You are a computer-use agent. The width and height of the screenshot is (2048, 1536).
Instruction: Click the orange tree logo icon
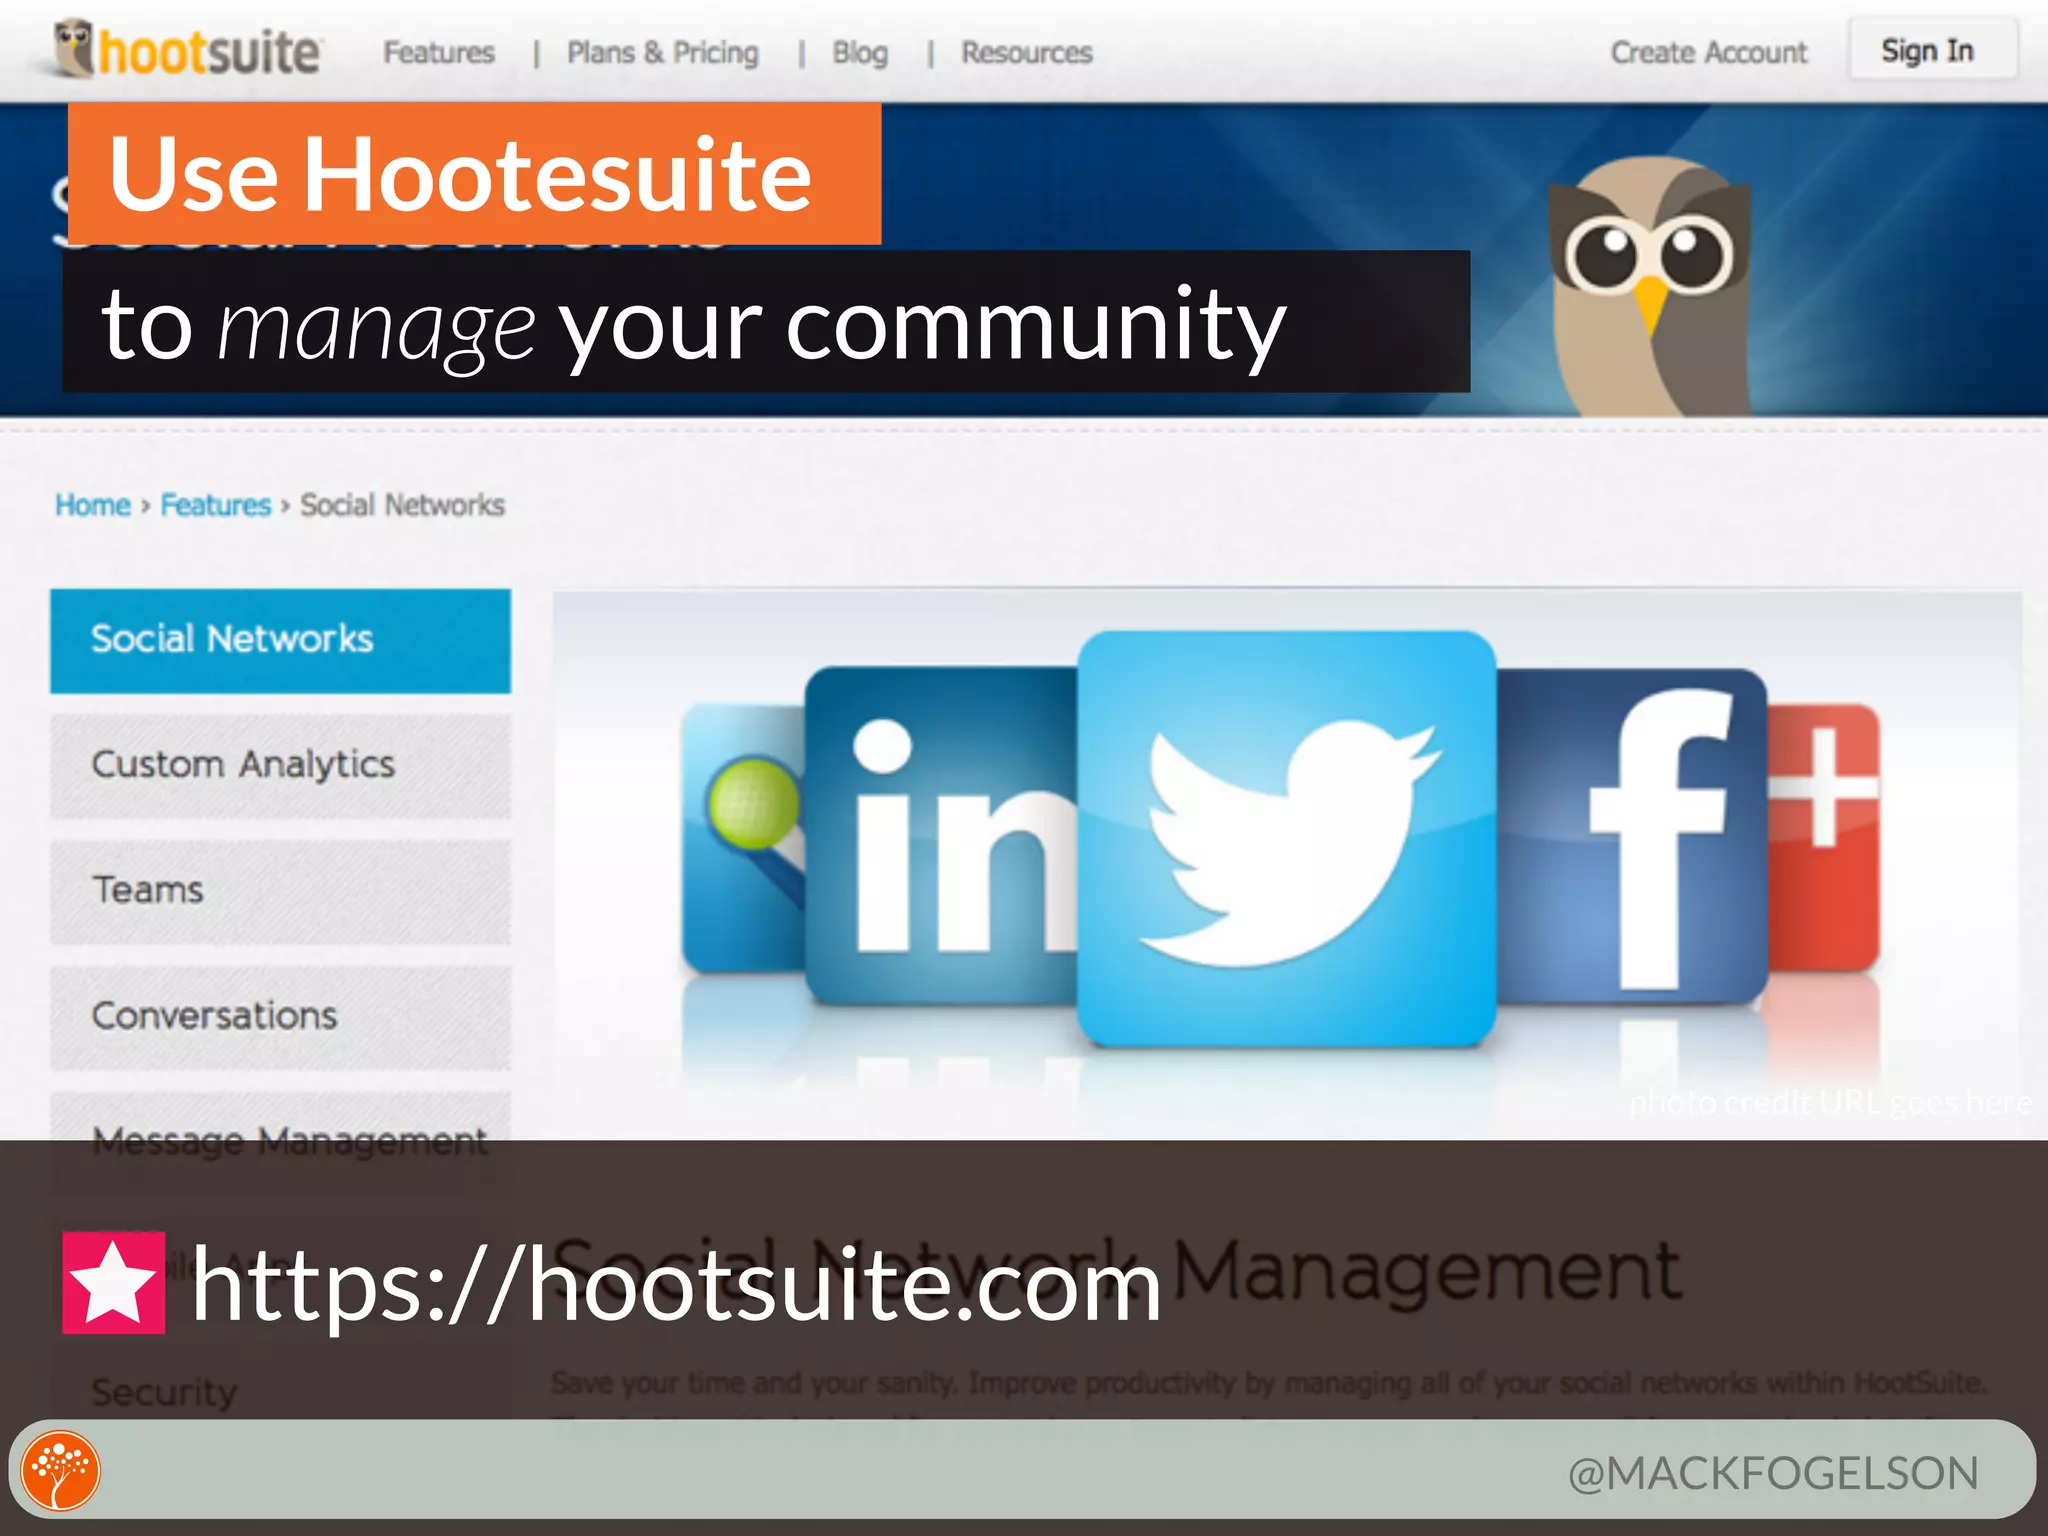[x=61, y=1471]
